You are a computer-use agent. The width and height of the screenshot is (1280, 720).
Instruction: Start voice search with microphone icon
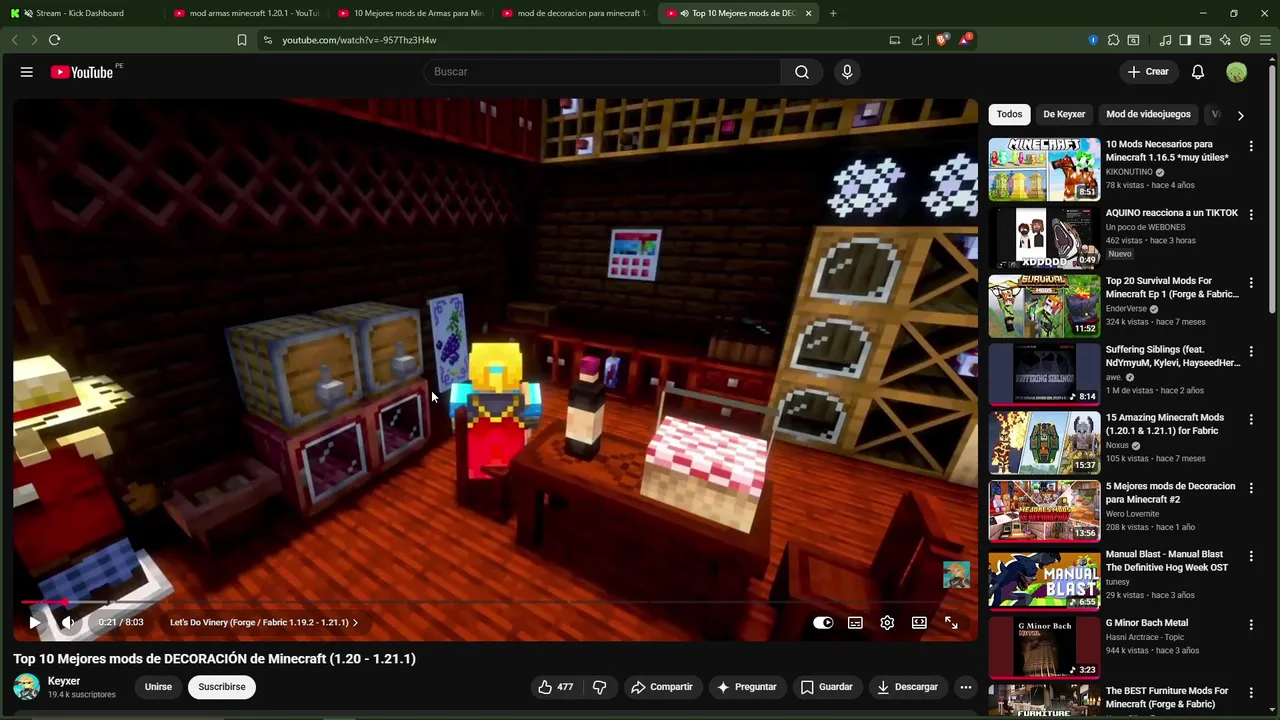(847, 72)
